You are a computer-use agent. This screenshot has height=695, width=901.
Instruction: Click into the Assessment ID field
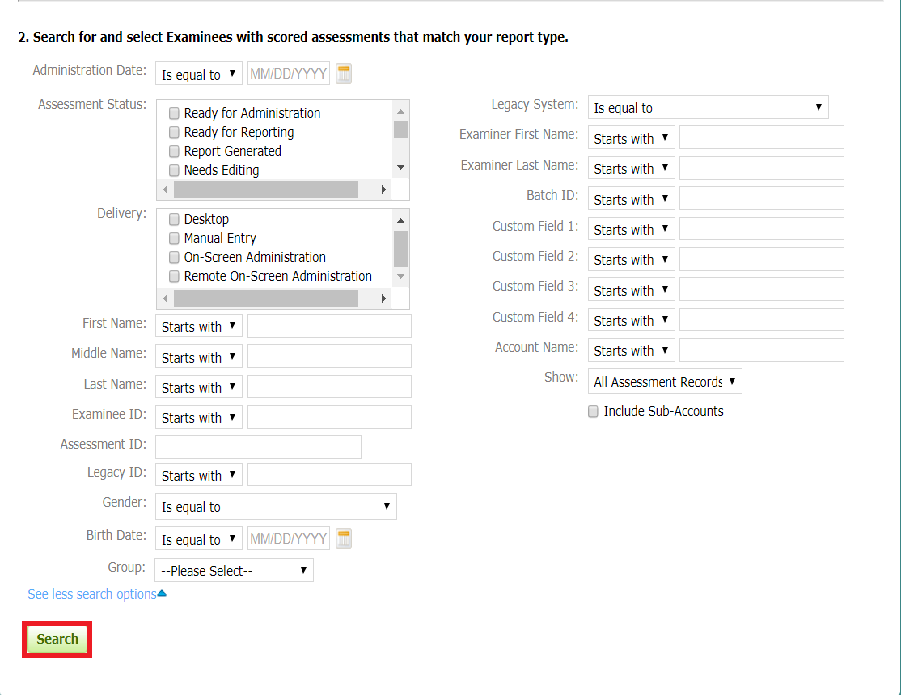[258, 446]
